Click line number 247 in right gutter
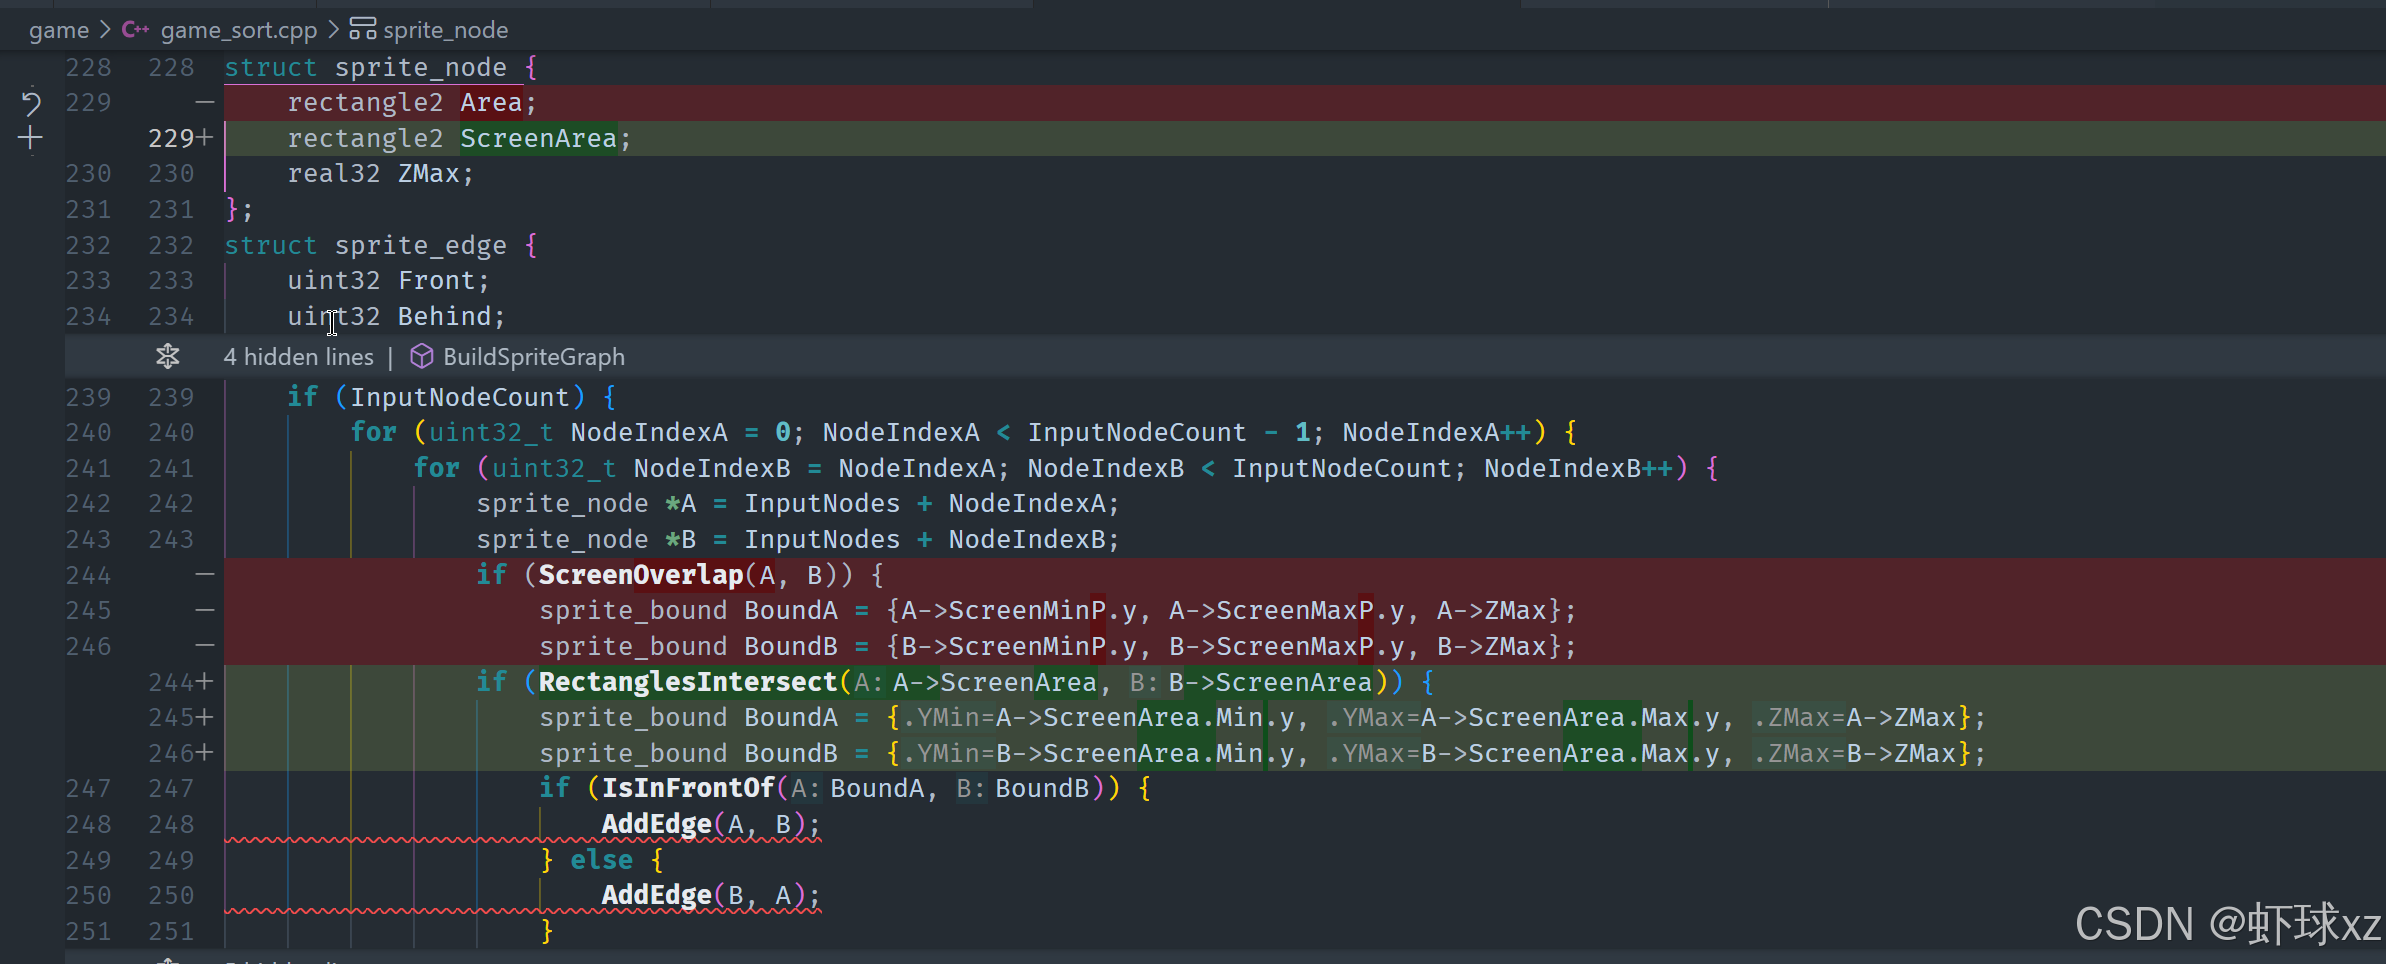This screenshot has height=964, width=2386. [x=171, y=789]
